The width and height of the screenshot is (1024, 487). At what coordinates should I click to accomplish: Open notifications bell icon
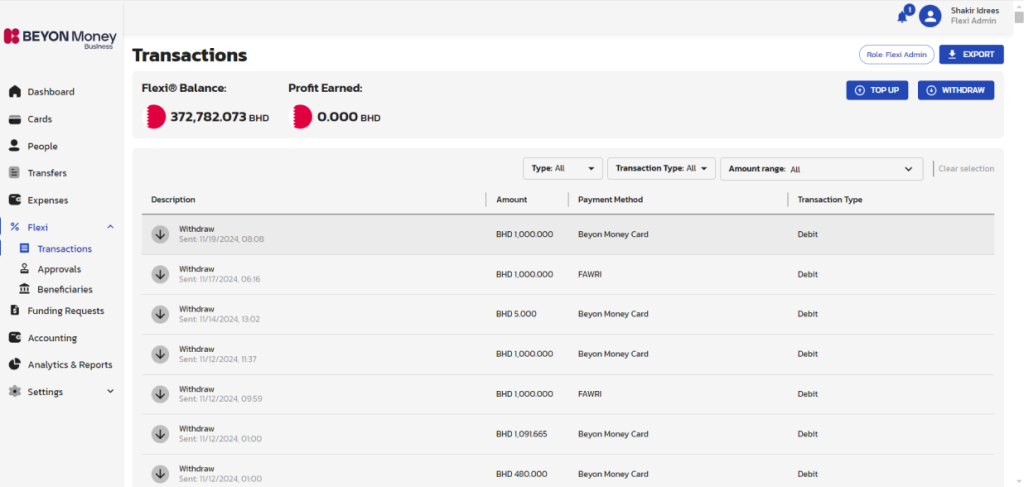tap(903, 16)
